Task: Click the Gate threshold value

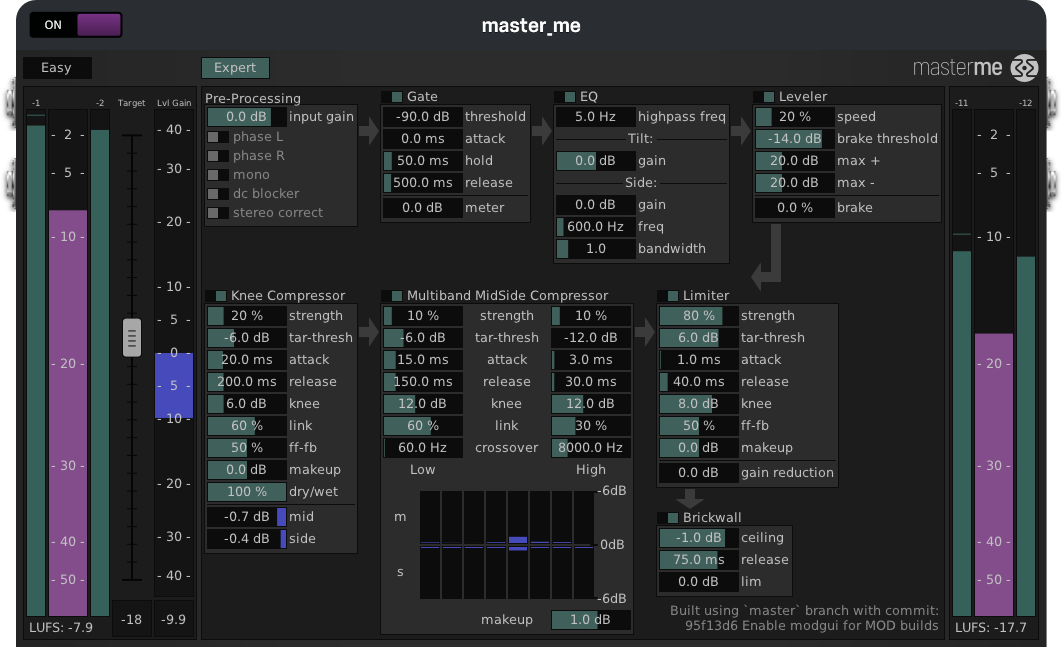Action: point(423,117)
